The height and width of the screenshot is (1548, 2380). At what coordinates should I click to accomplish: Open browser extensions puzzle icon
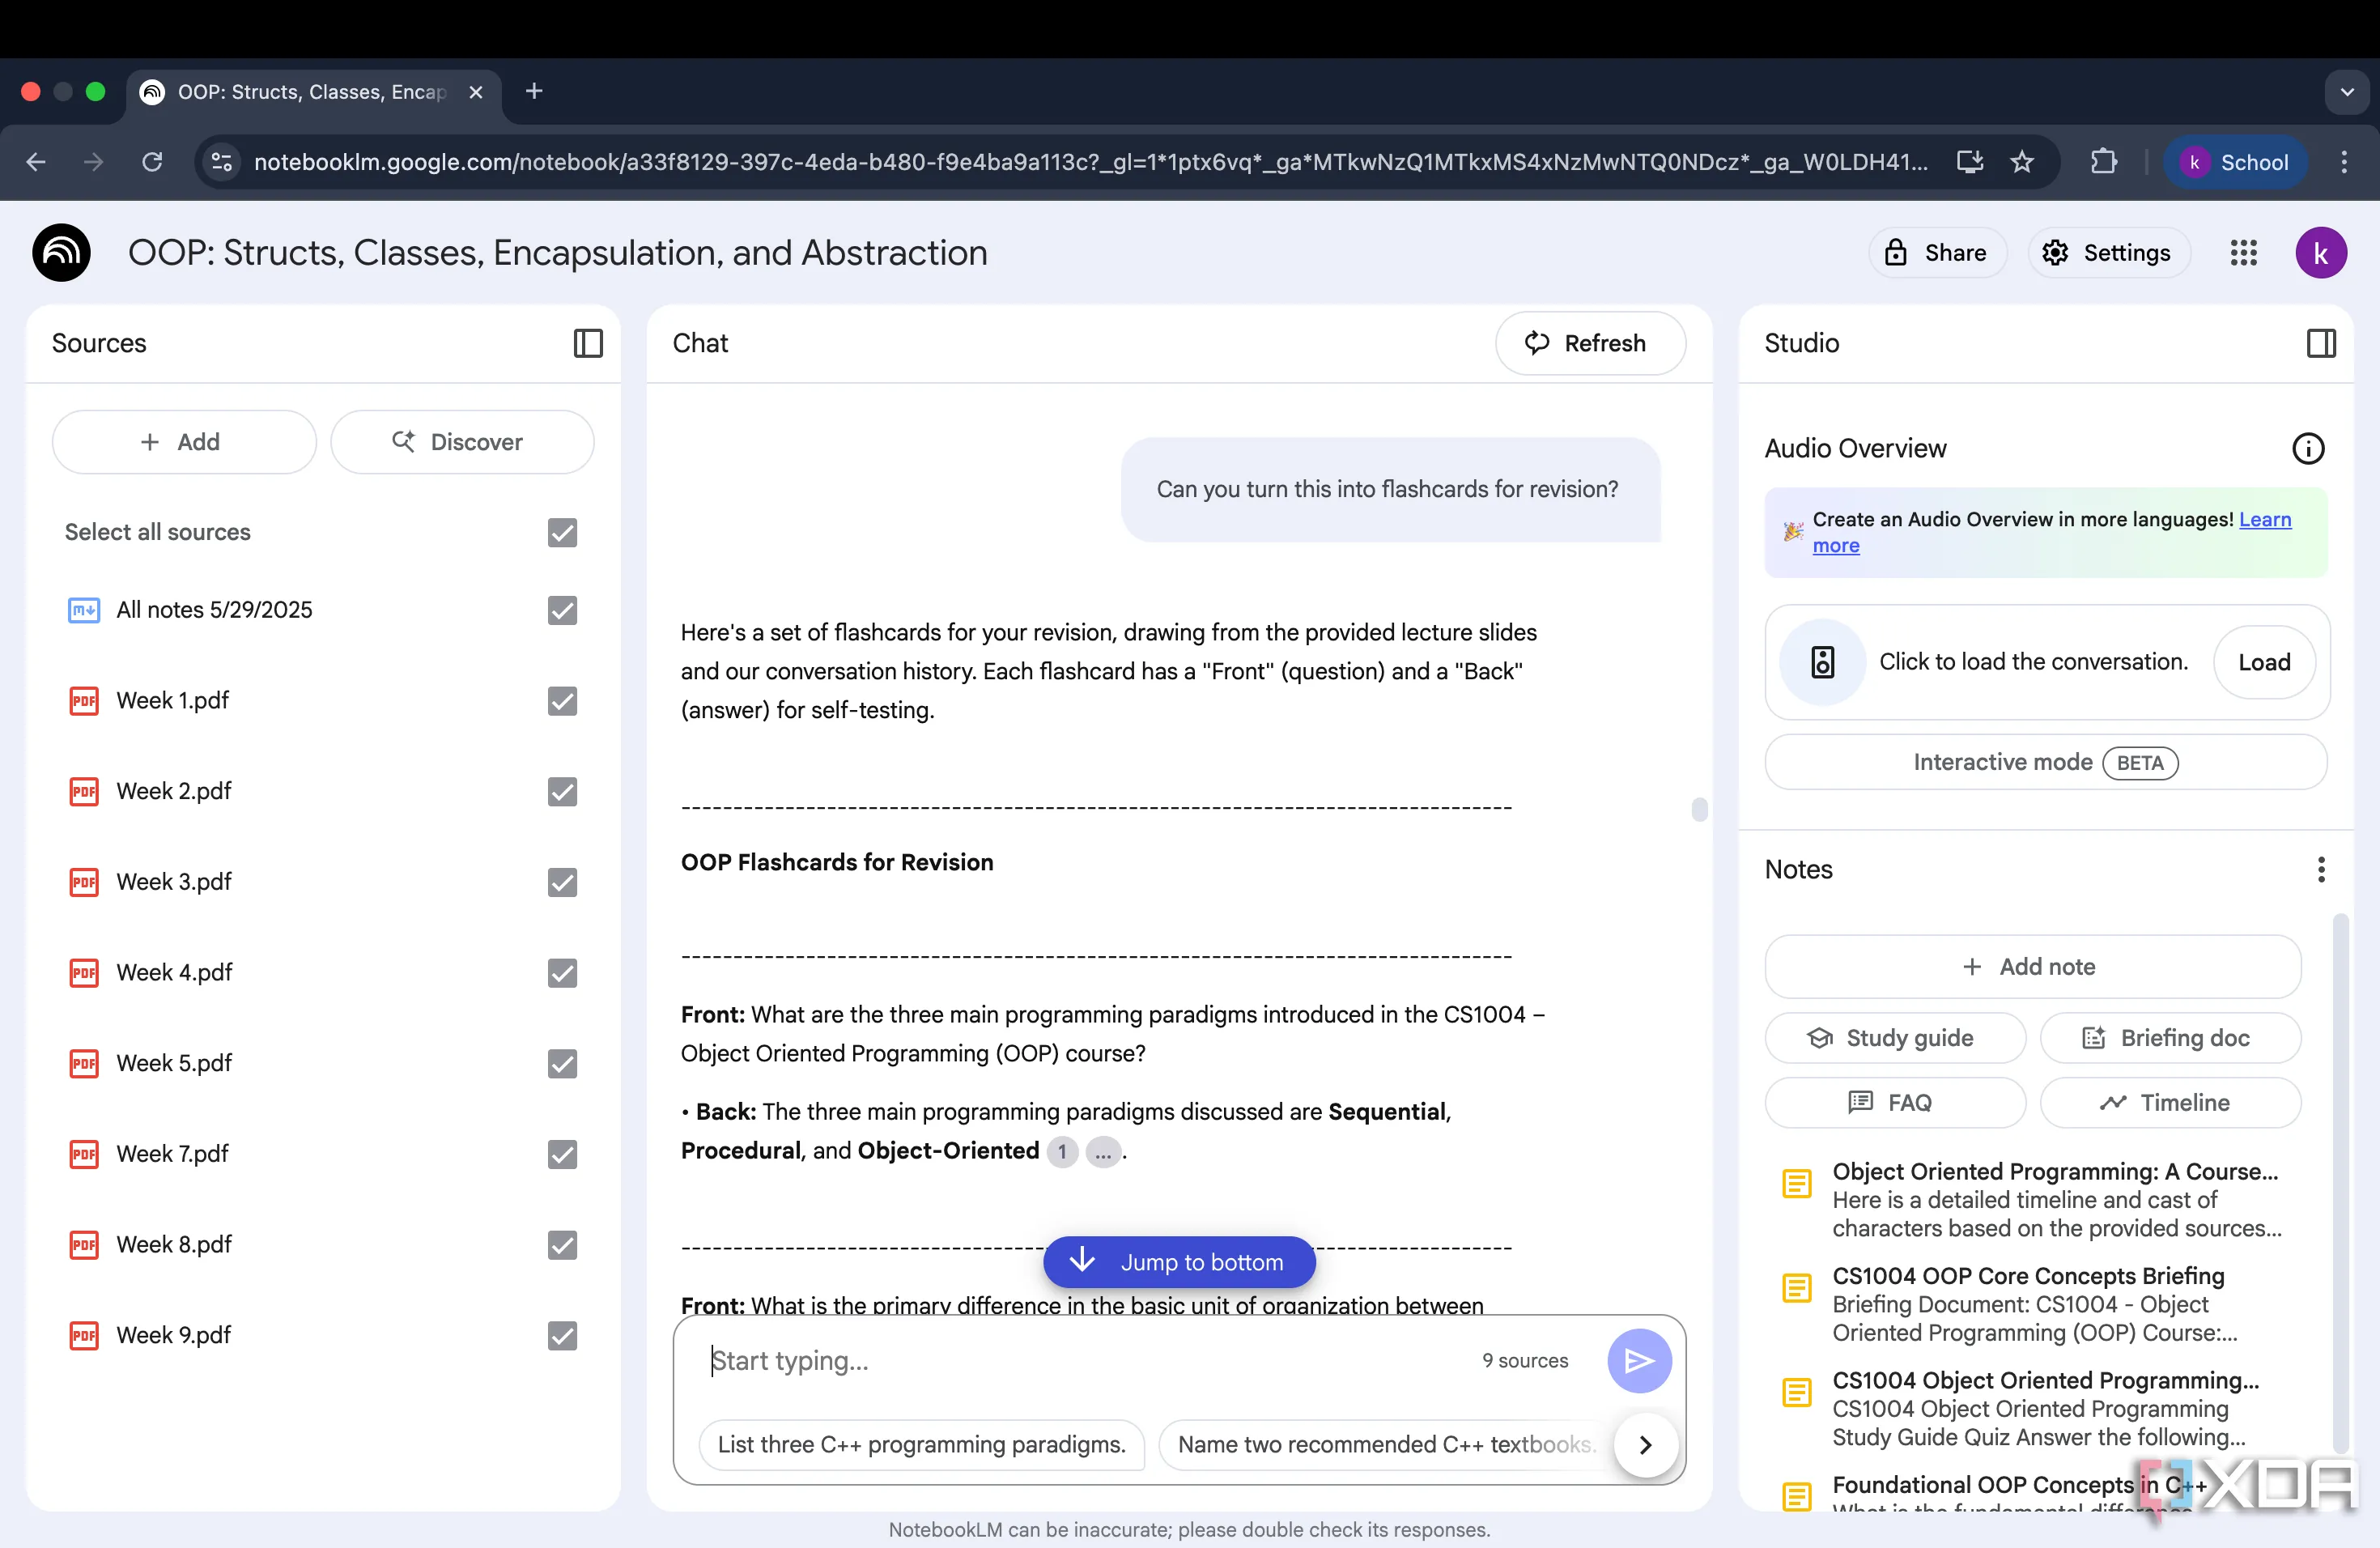(2103, 162)
